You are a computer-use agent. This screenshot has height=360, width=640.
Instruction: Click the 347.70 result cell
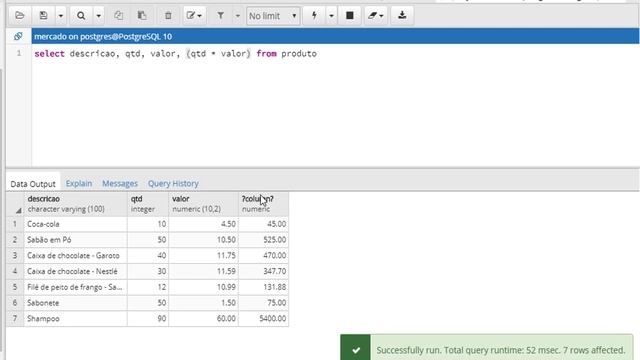[x=263, y=271]
